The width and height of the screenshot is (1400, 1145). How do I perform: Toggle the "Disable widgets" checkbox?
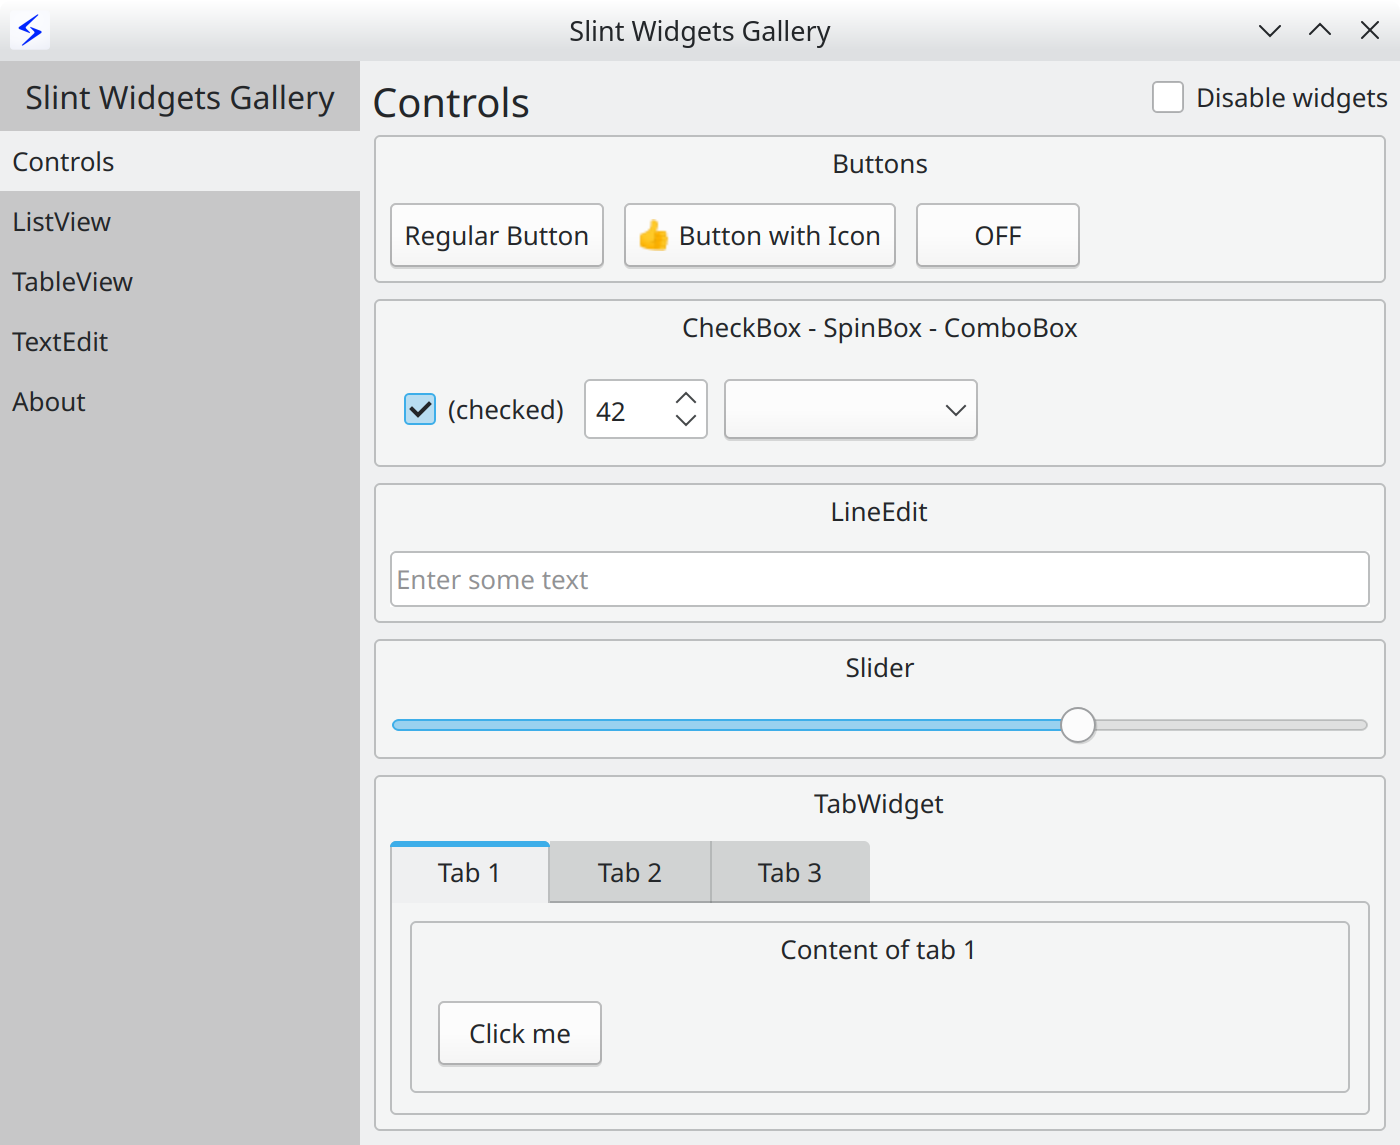tap(1168, 97)
